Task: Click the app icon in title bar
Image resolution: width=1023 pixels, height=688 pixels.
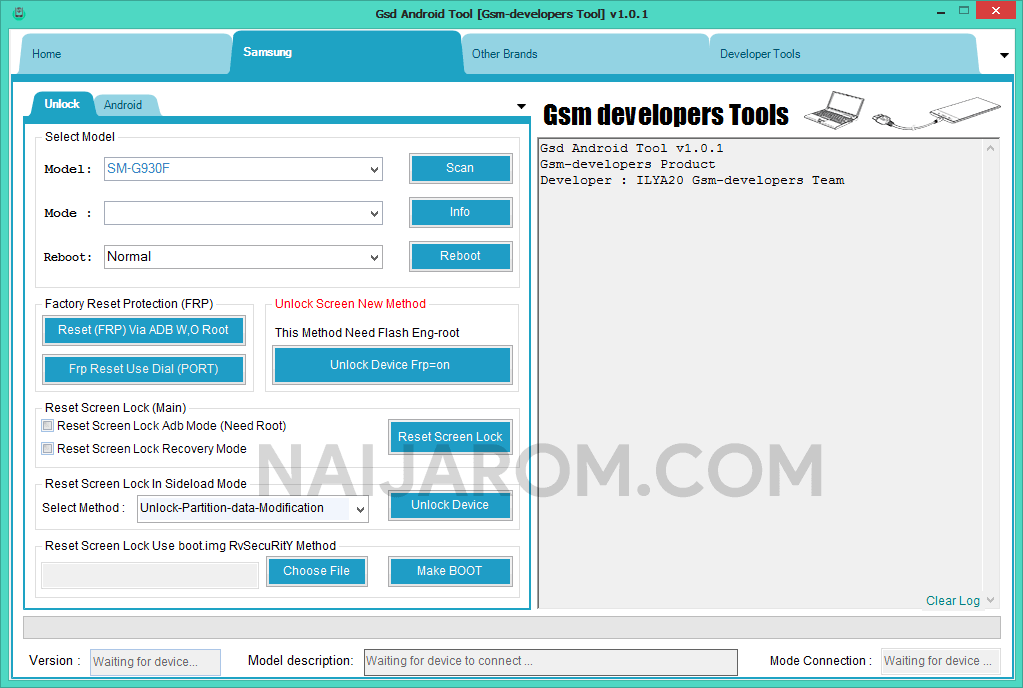Action: point(19,12)
